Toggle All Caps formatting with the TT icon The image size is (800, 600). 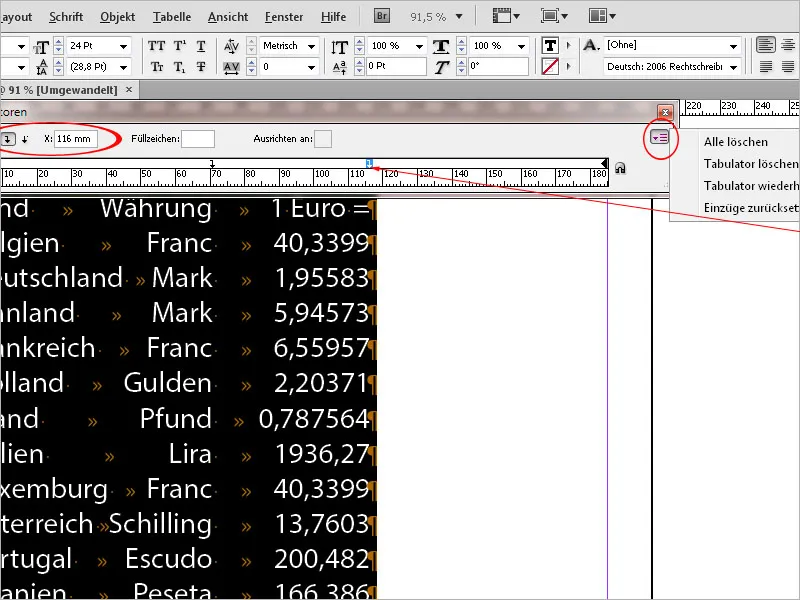(156, 45)
